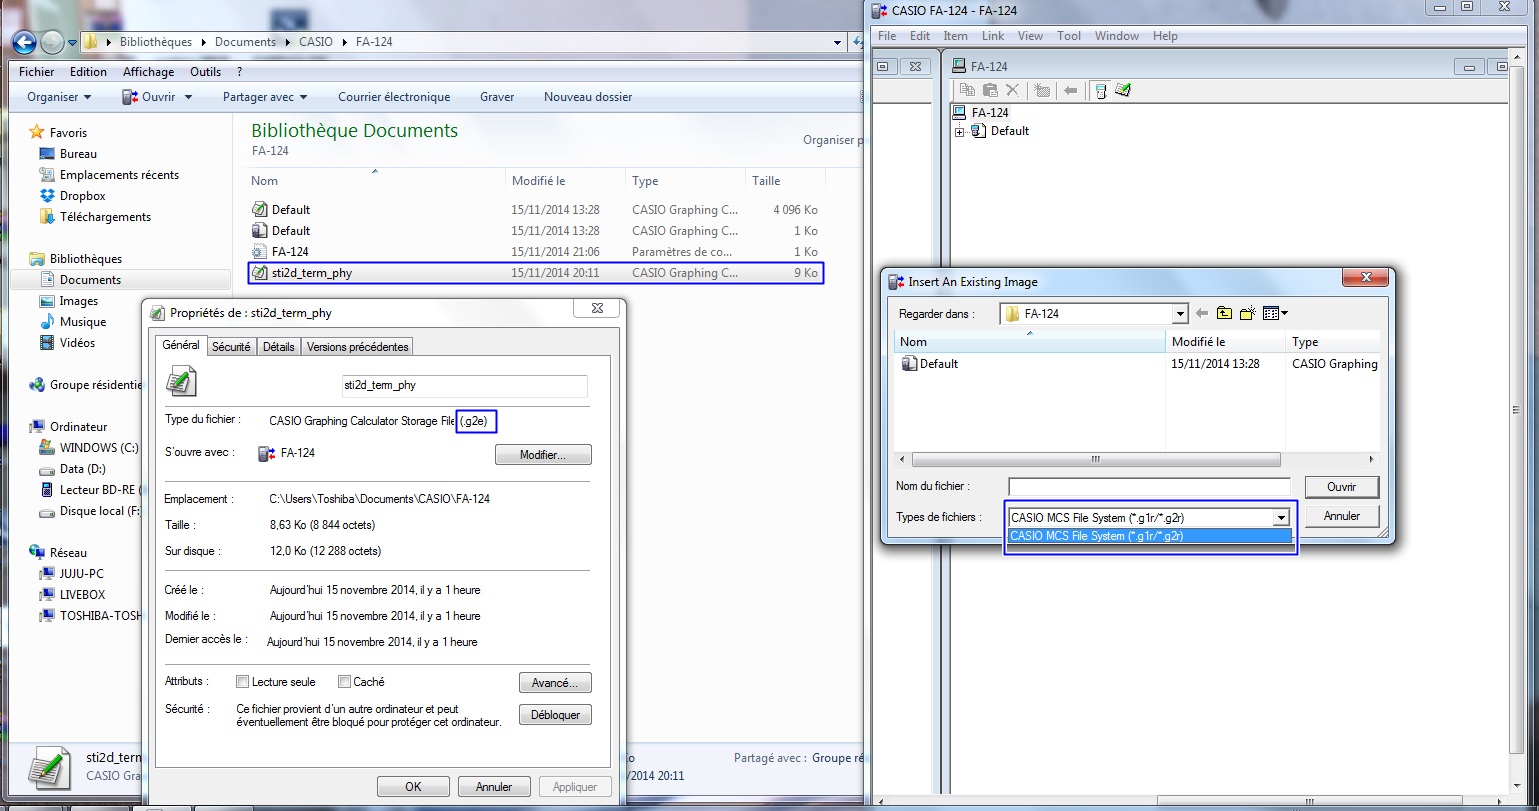This screenshot has height=811, width=1539.
Task: Open the Help menu in CASIO FA-124
Action: 1165,36
